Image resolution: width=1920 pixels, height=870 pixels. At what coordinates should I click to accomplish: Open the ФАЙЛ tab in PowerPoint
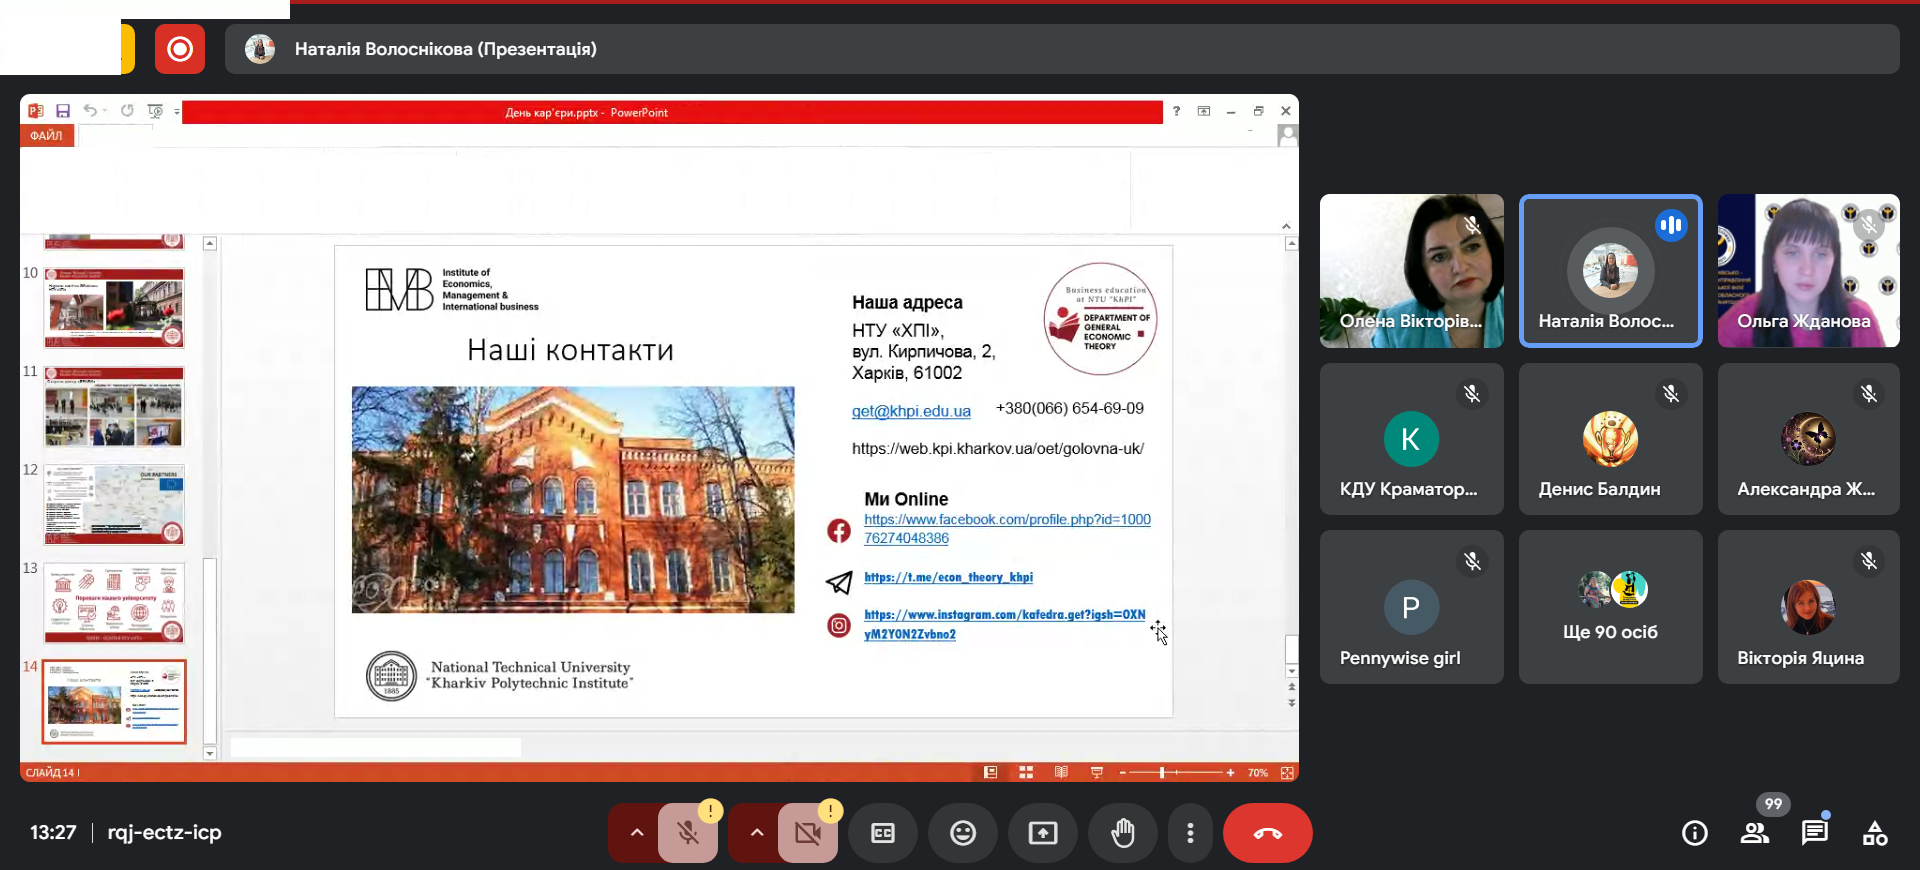pos(46,136)
